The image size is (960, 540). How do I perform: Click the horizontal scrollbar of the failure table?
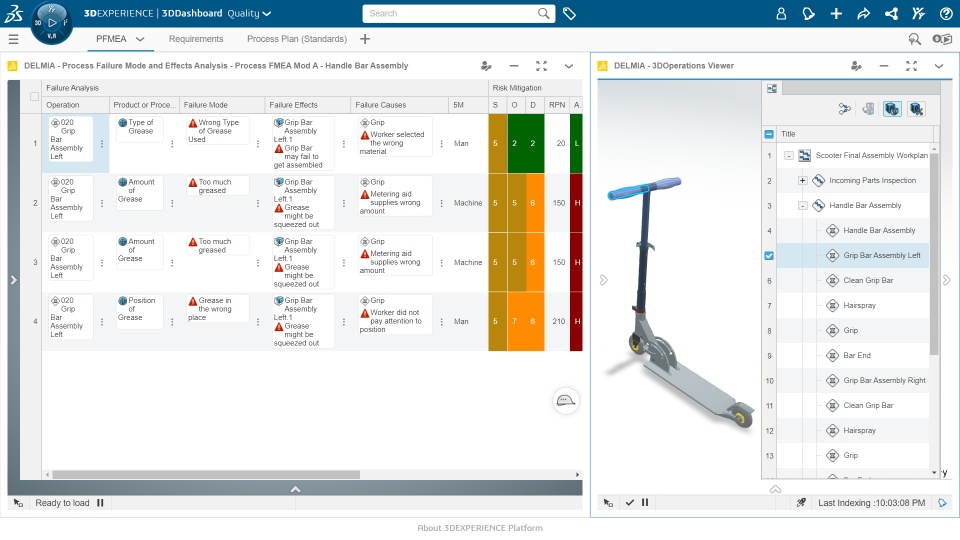coord(206,474)
